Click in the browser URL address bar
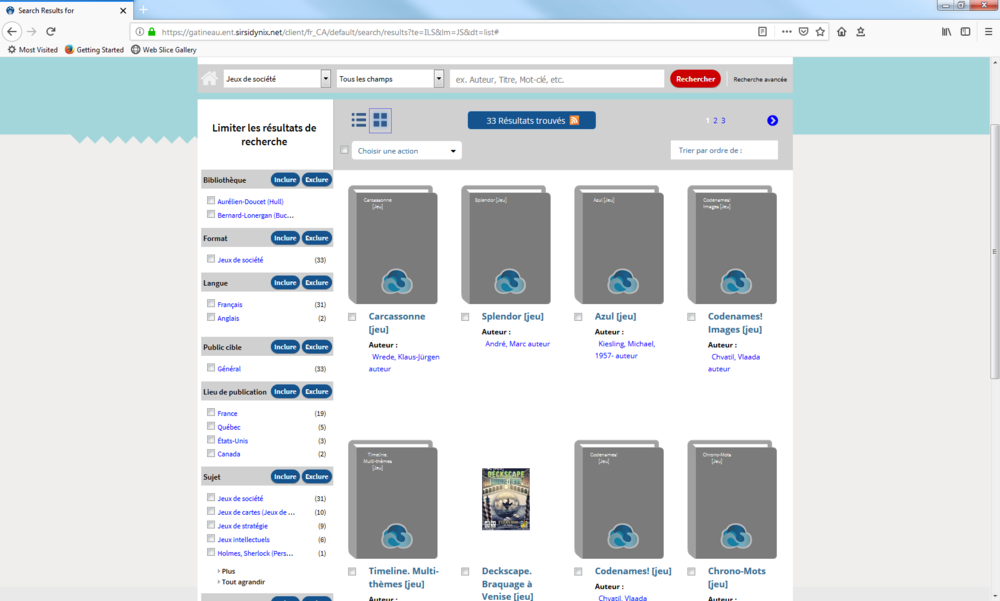Viewport: 1000px width, 601px height. pyautogui.click(x=456, y=32)
